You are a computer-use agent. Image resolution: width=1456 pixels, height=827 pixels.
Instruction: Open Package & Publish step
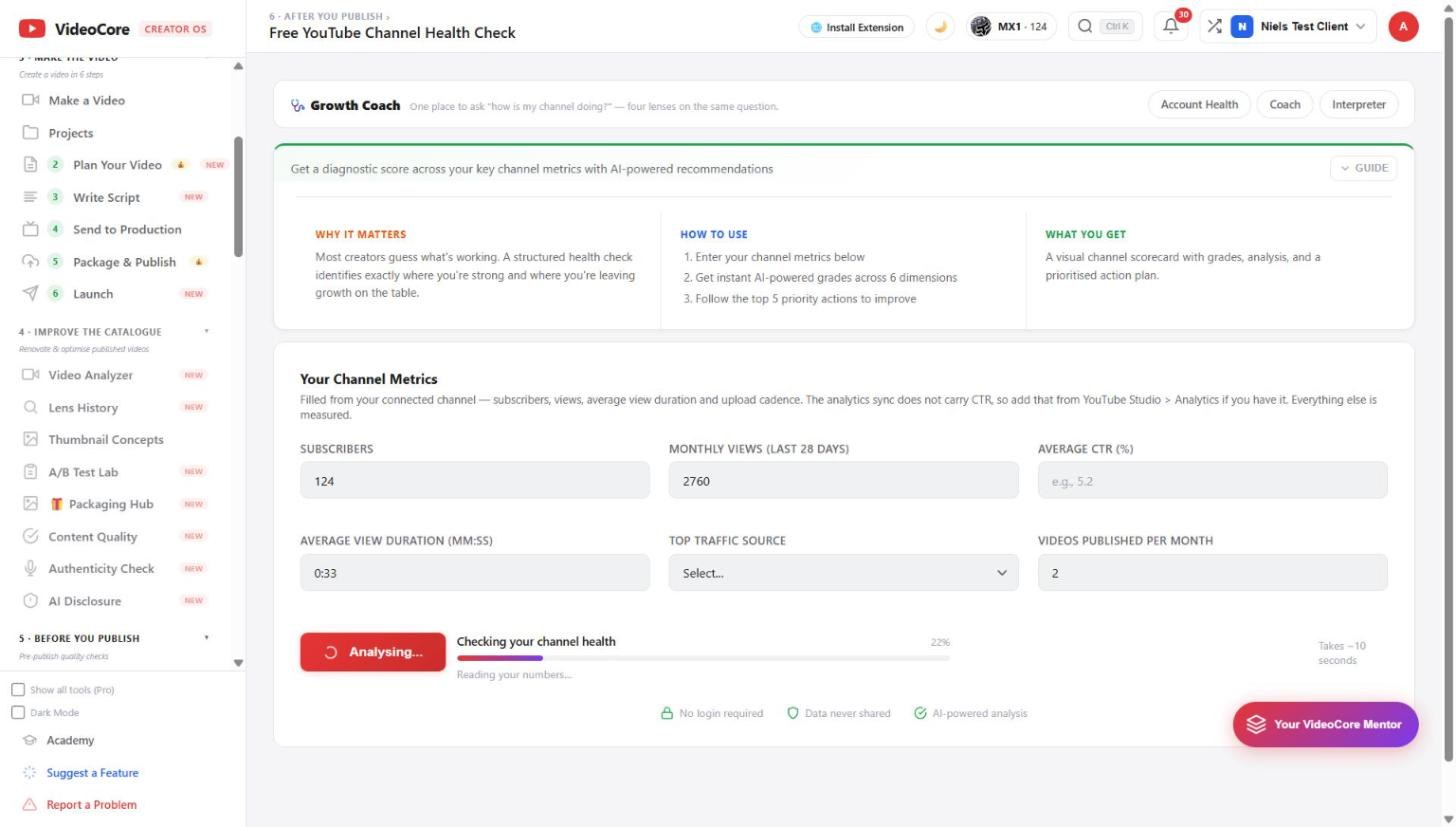coord(125,262)
